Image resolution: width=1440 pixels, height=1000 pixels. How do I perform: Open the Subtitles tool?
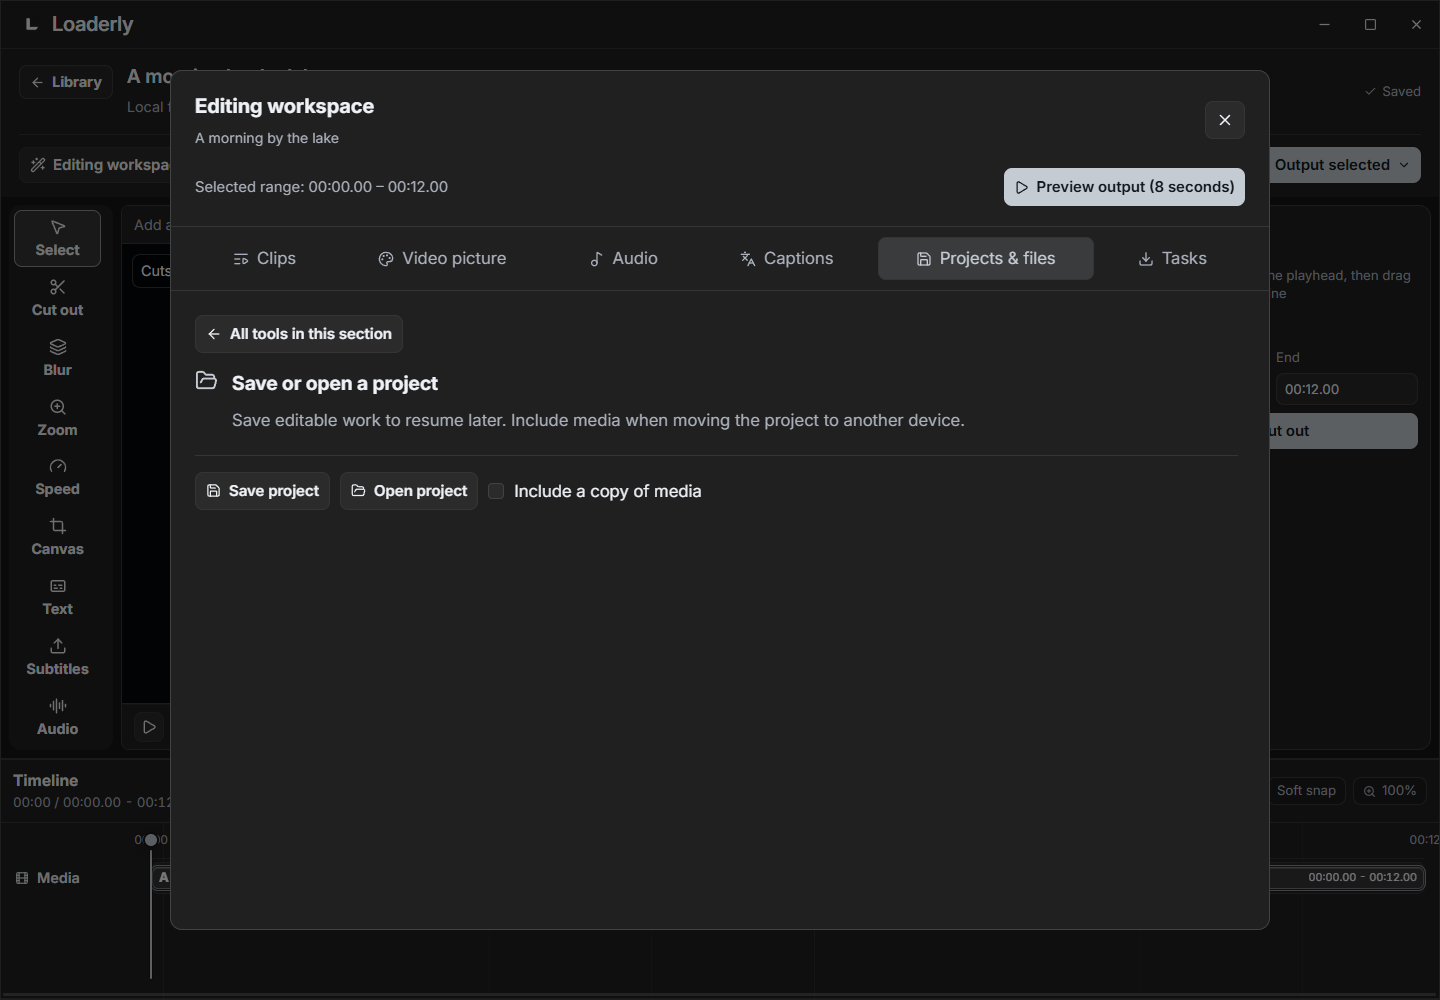coord(57,657)
